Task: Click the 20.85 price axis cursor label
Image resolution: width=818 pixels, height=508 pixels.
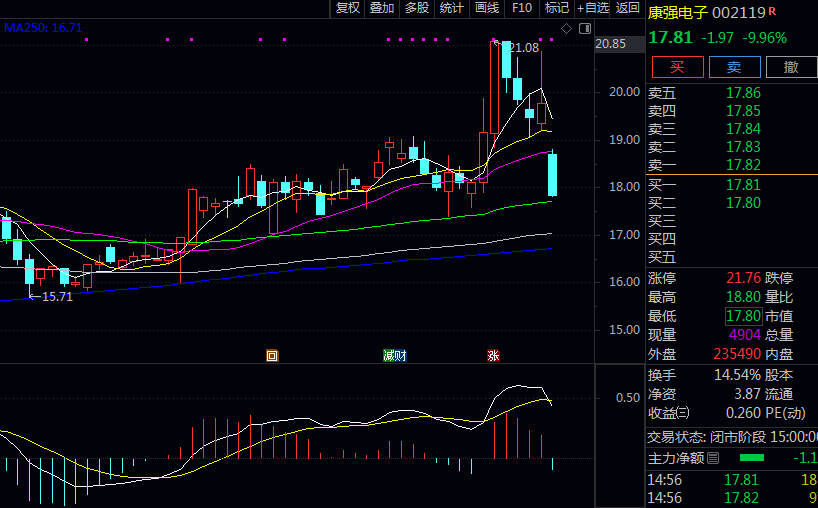Action: 619,44
